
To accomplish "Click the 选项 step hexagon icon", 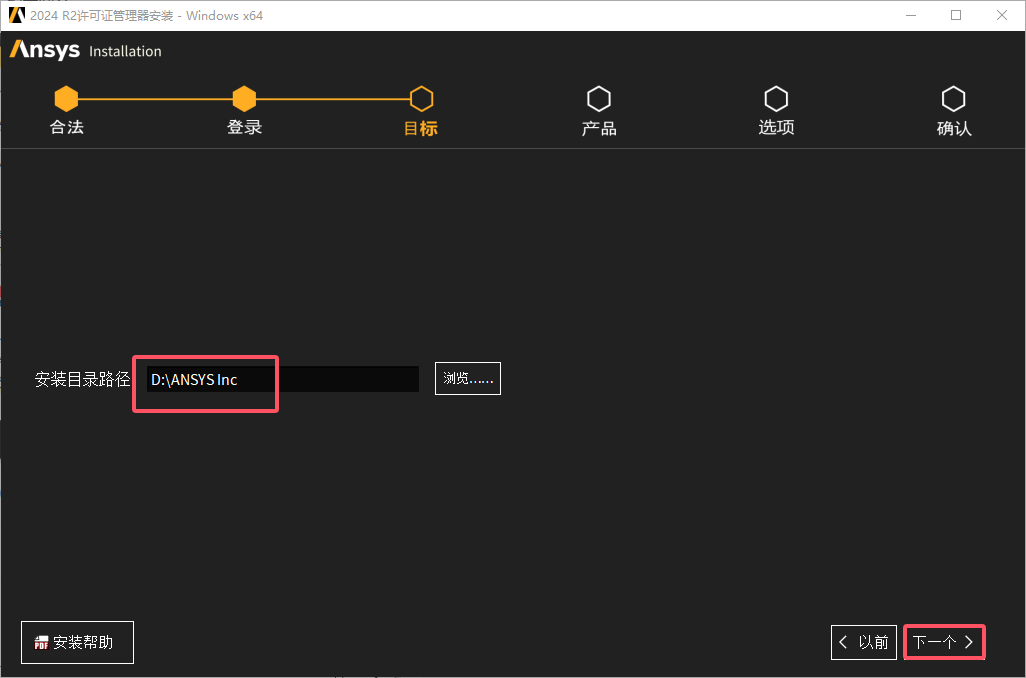I will coord(776,99).
